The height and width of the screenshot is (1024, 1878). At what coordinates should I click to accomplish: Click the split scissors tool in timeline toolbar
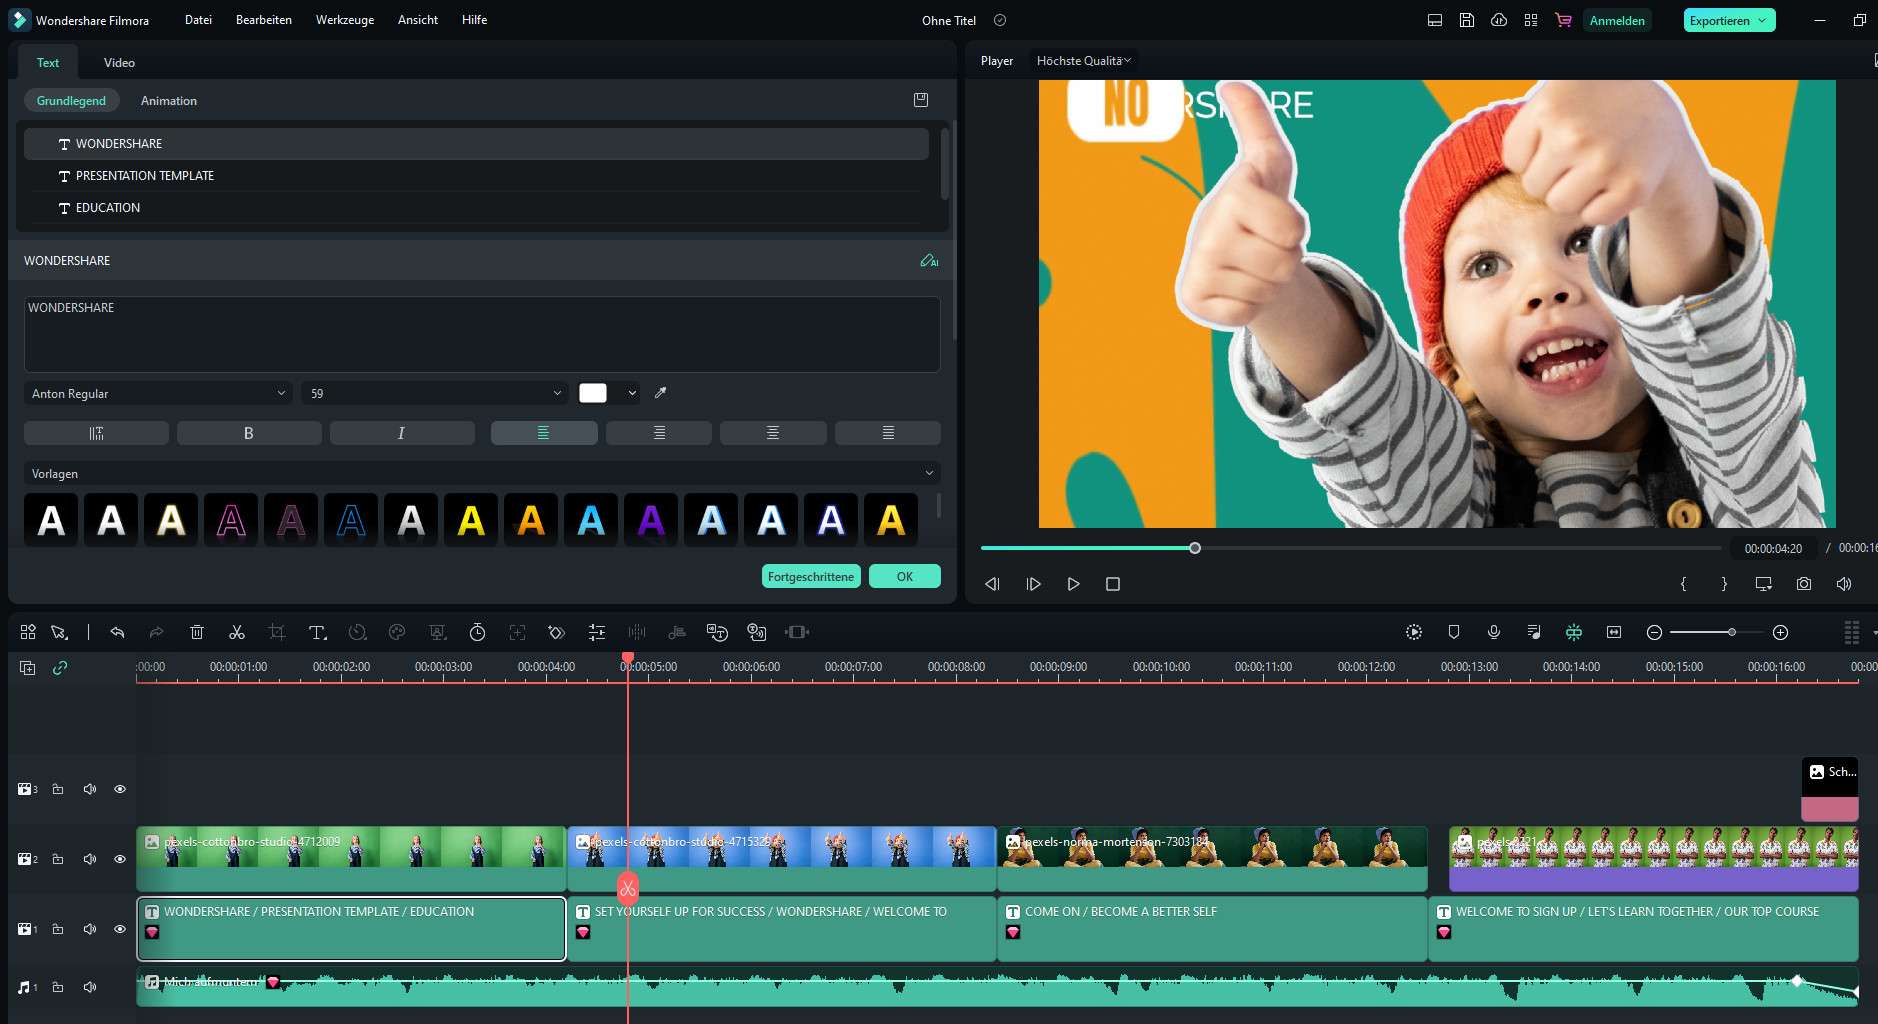237,632
